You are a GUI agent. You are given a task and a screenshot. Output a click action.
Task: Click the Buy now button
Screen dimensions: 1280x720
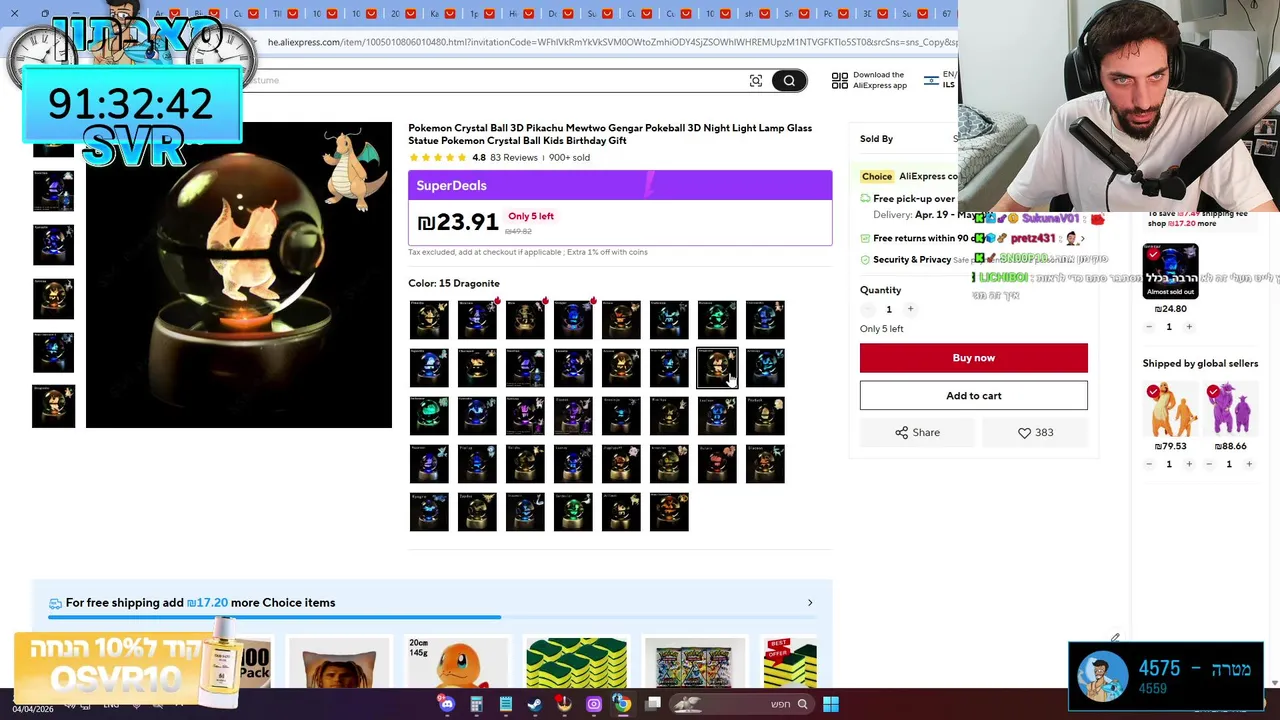coord(974,358)
